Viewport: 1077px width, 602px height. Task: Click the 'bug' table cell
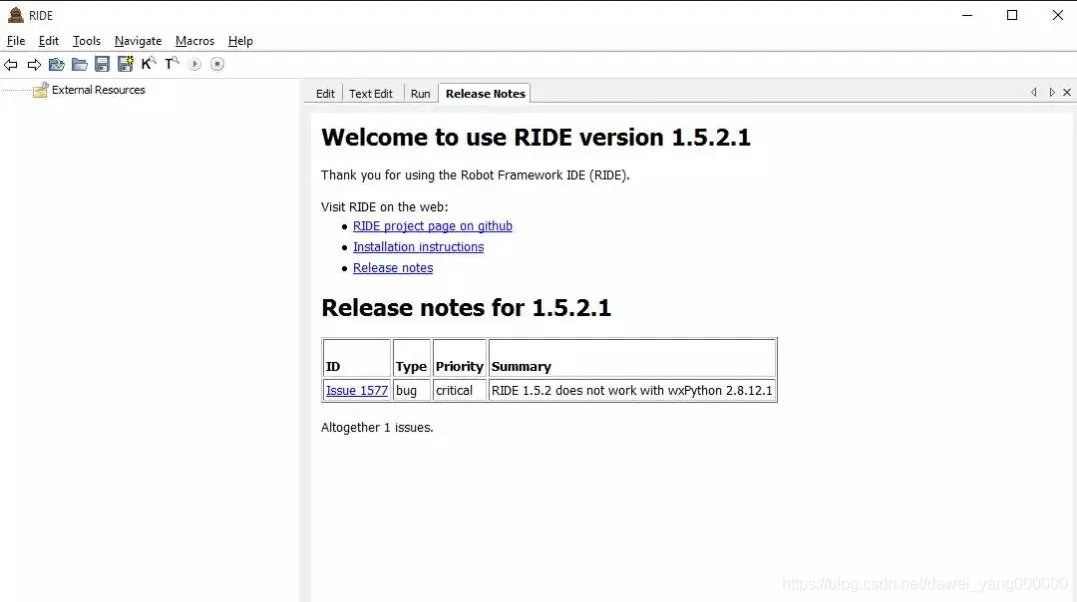411,390
